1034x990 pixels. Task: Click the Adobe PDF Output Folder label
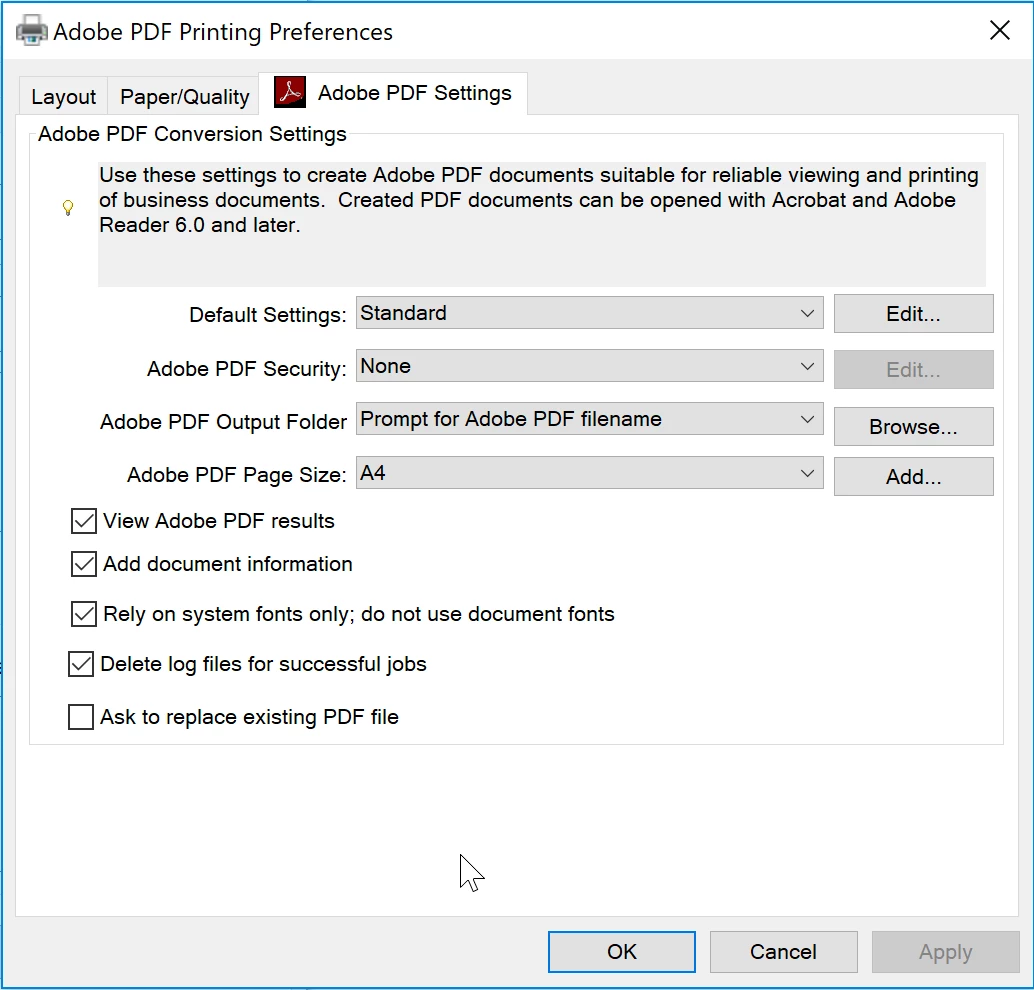coord(224,422)
